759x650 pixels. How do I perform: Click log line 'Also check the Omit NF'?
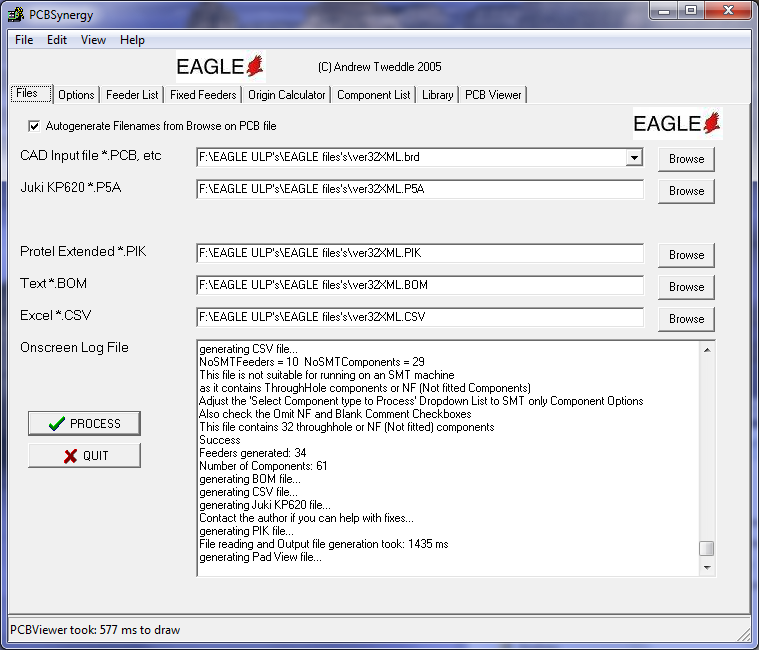(x=335, y=414)
